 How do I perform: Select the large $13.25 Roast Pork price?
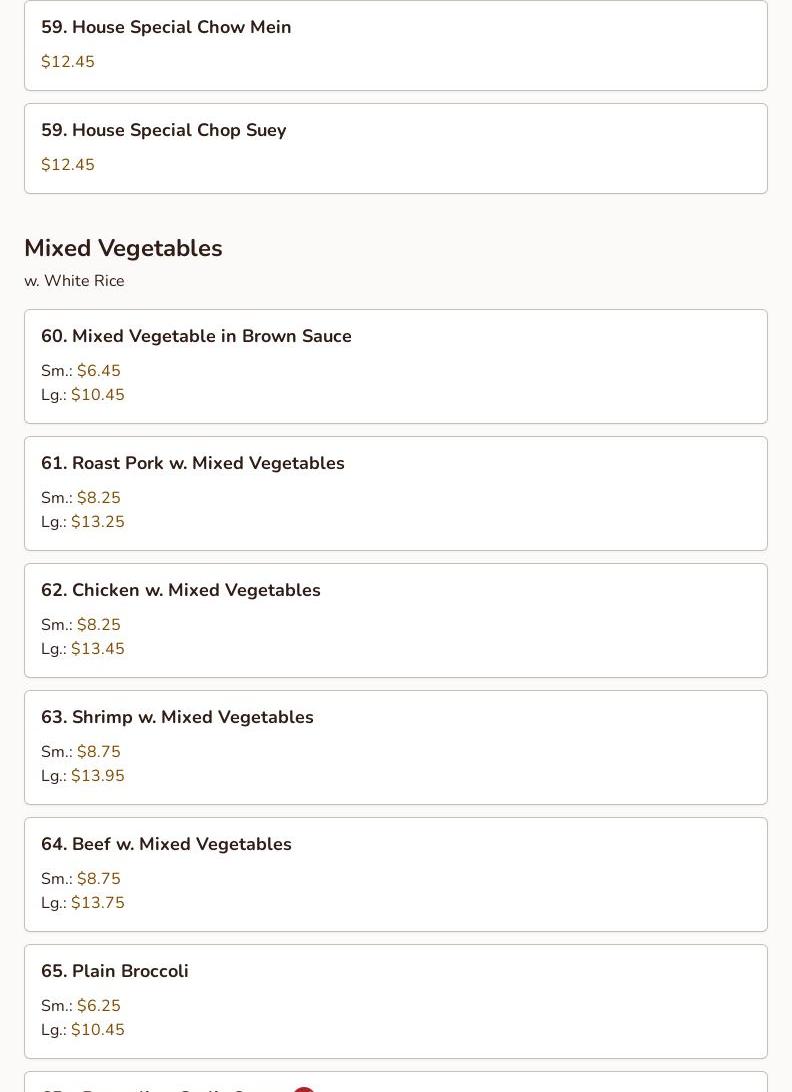[x=97, y=522]
